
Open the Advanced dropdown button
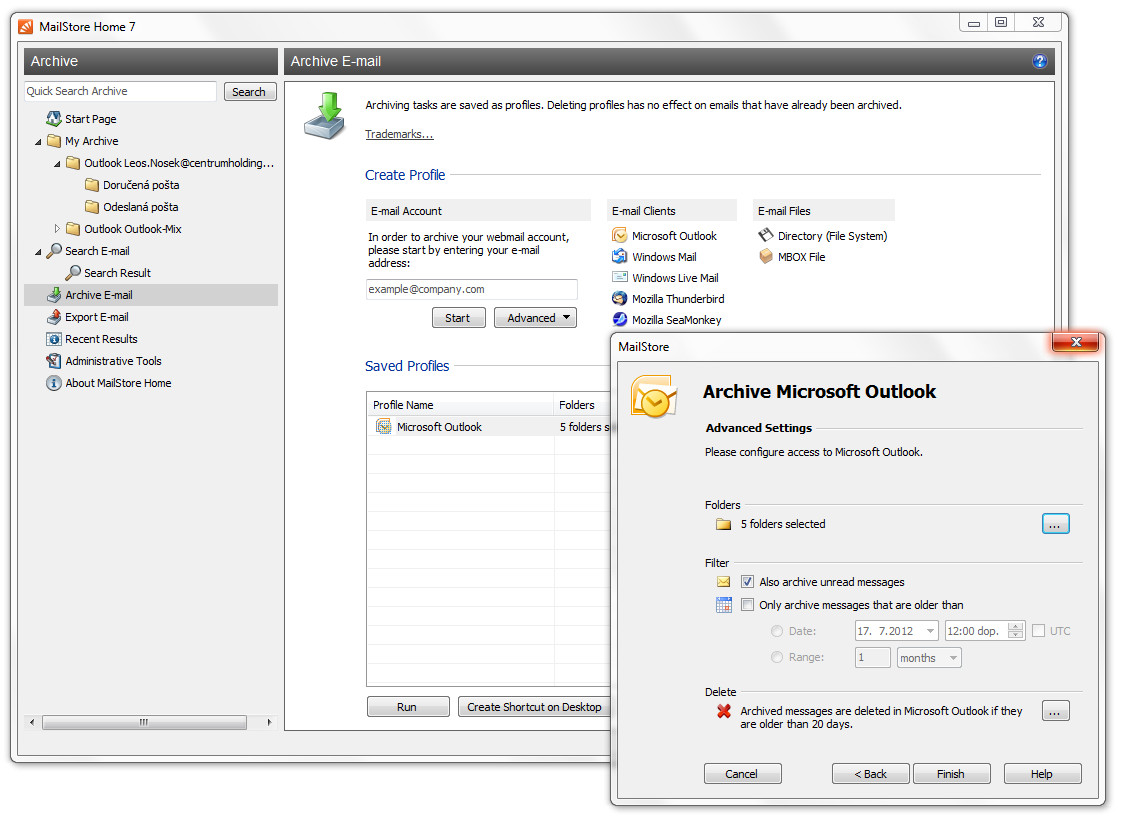[x=535, y=318]
